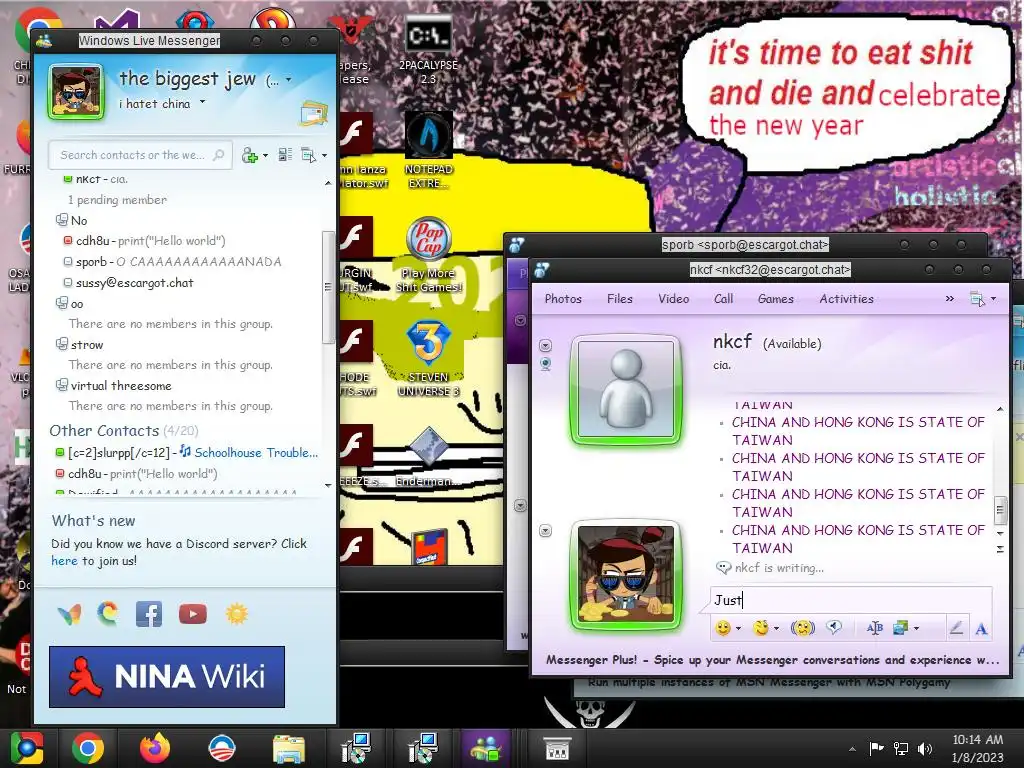Click the background picture icon in the chat toolbar
Image resolution: width=1024 pixels, height=768 pixels.
click(901, 628)
